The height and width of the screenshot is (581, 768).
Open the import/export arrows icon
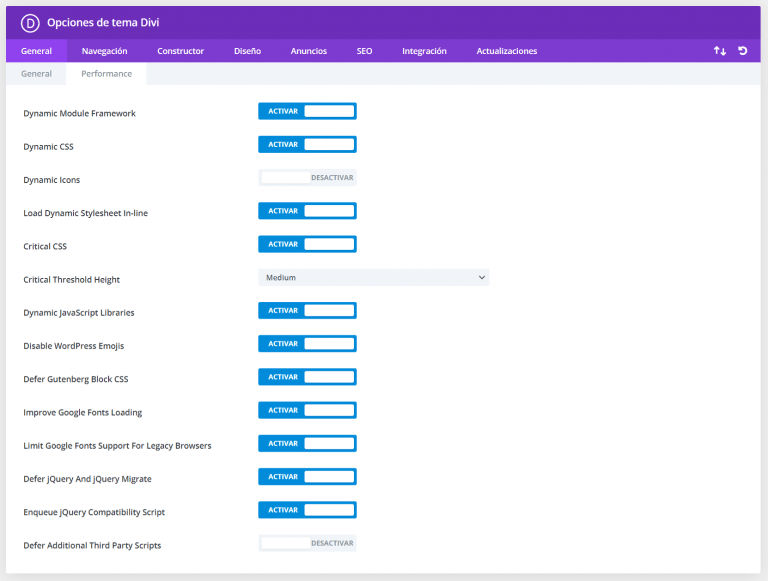(720, 51)
